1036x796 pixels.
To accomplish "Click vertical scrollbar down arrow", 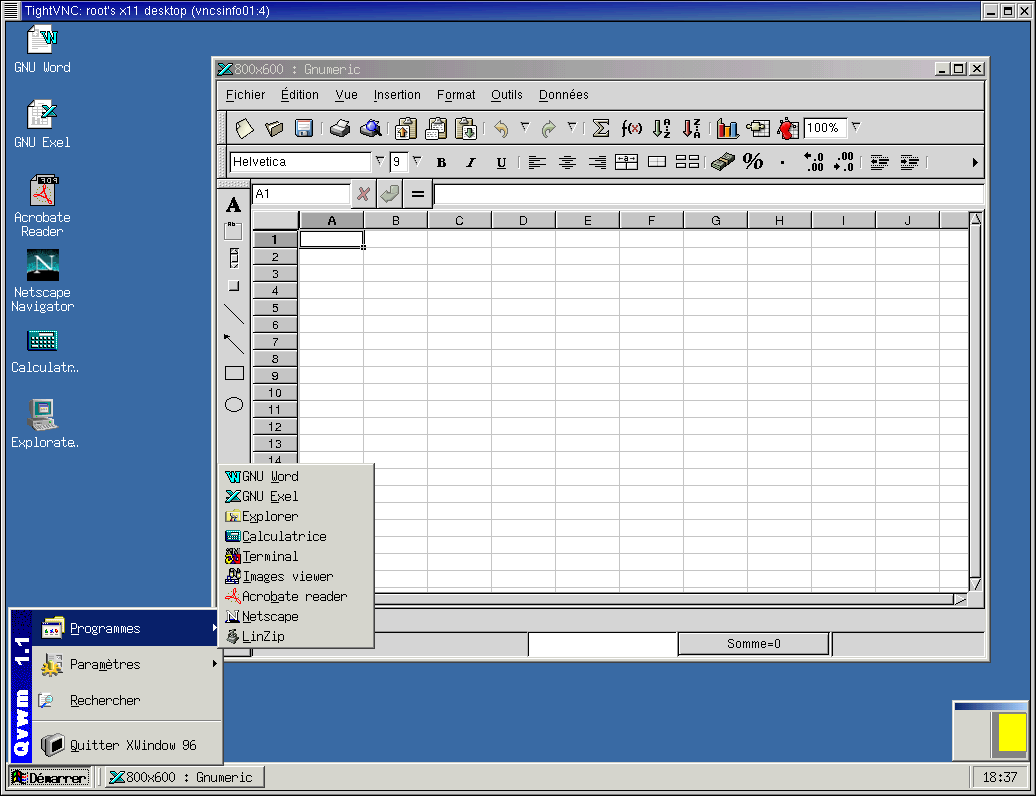I will click(975, 584).
